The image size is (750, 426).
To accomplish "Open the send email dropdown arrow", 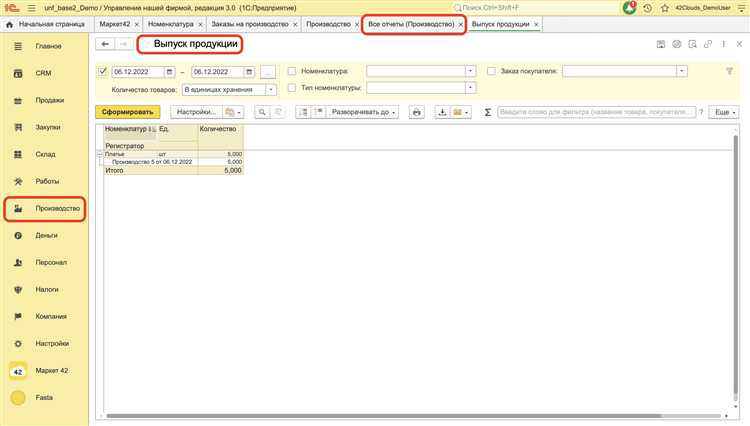I will (x=466, y=112).
